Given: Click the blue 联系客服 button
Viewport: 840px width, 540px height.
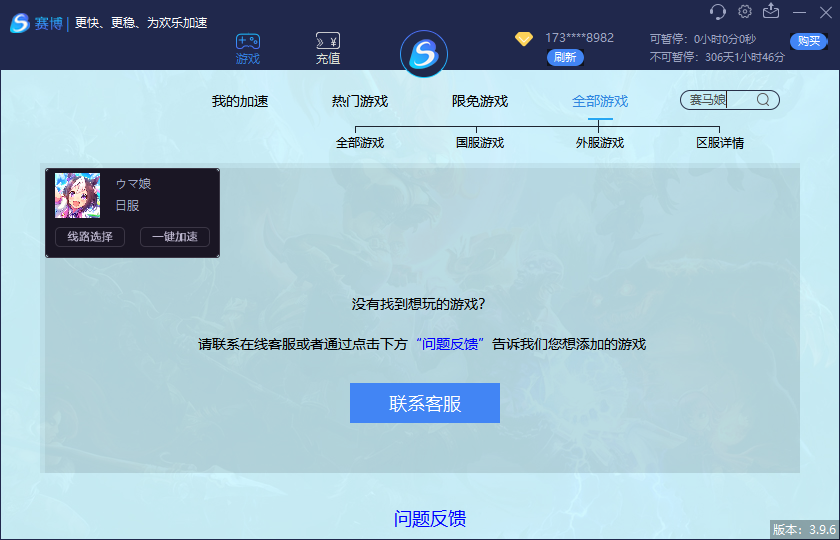Looking at the screenshot, I should click(x=425, y=403).
